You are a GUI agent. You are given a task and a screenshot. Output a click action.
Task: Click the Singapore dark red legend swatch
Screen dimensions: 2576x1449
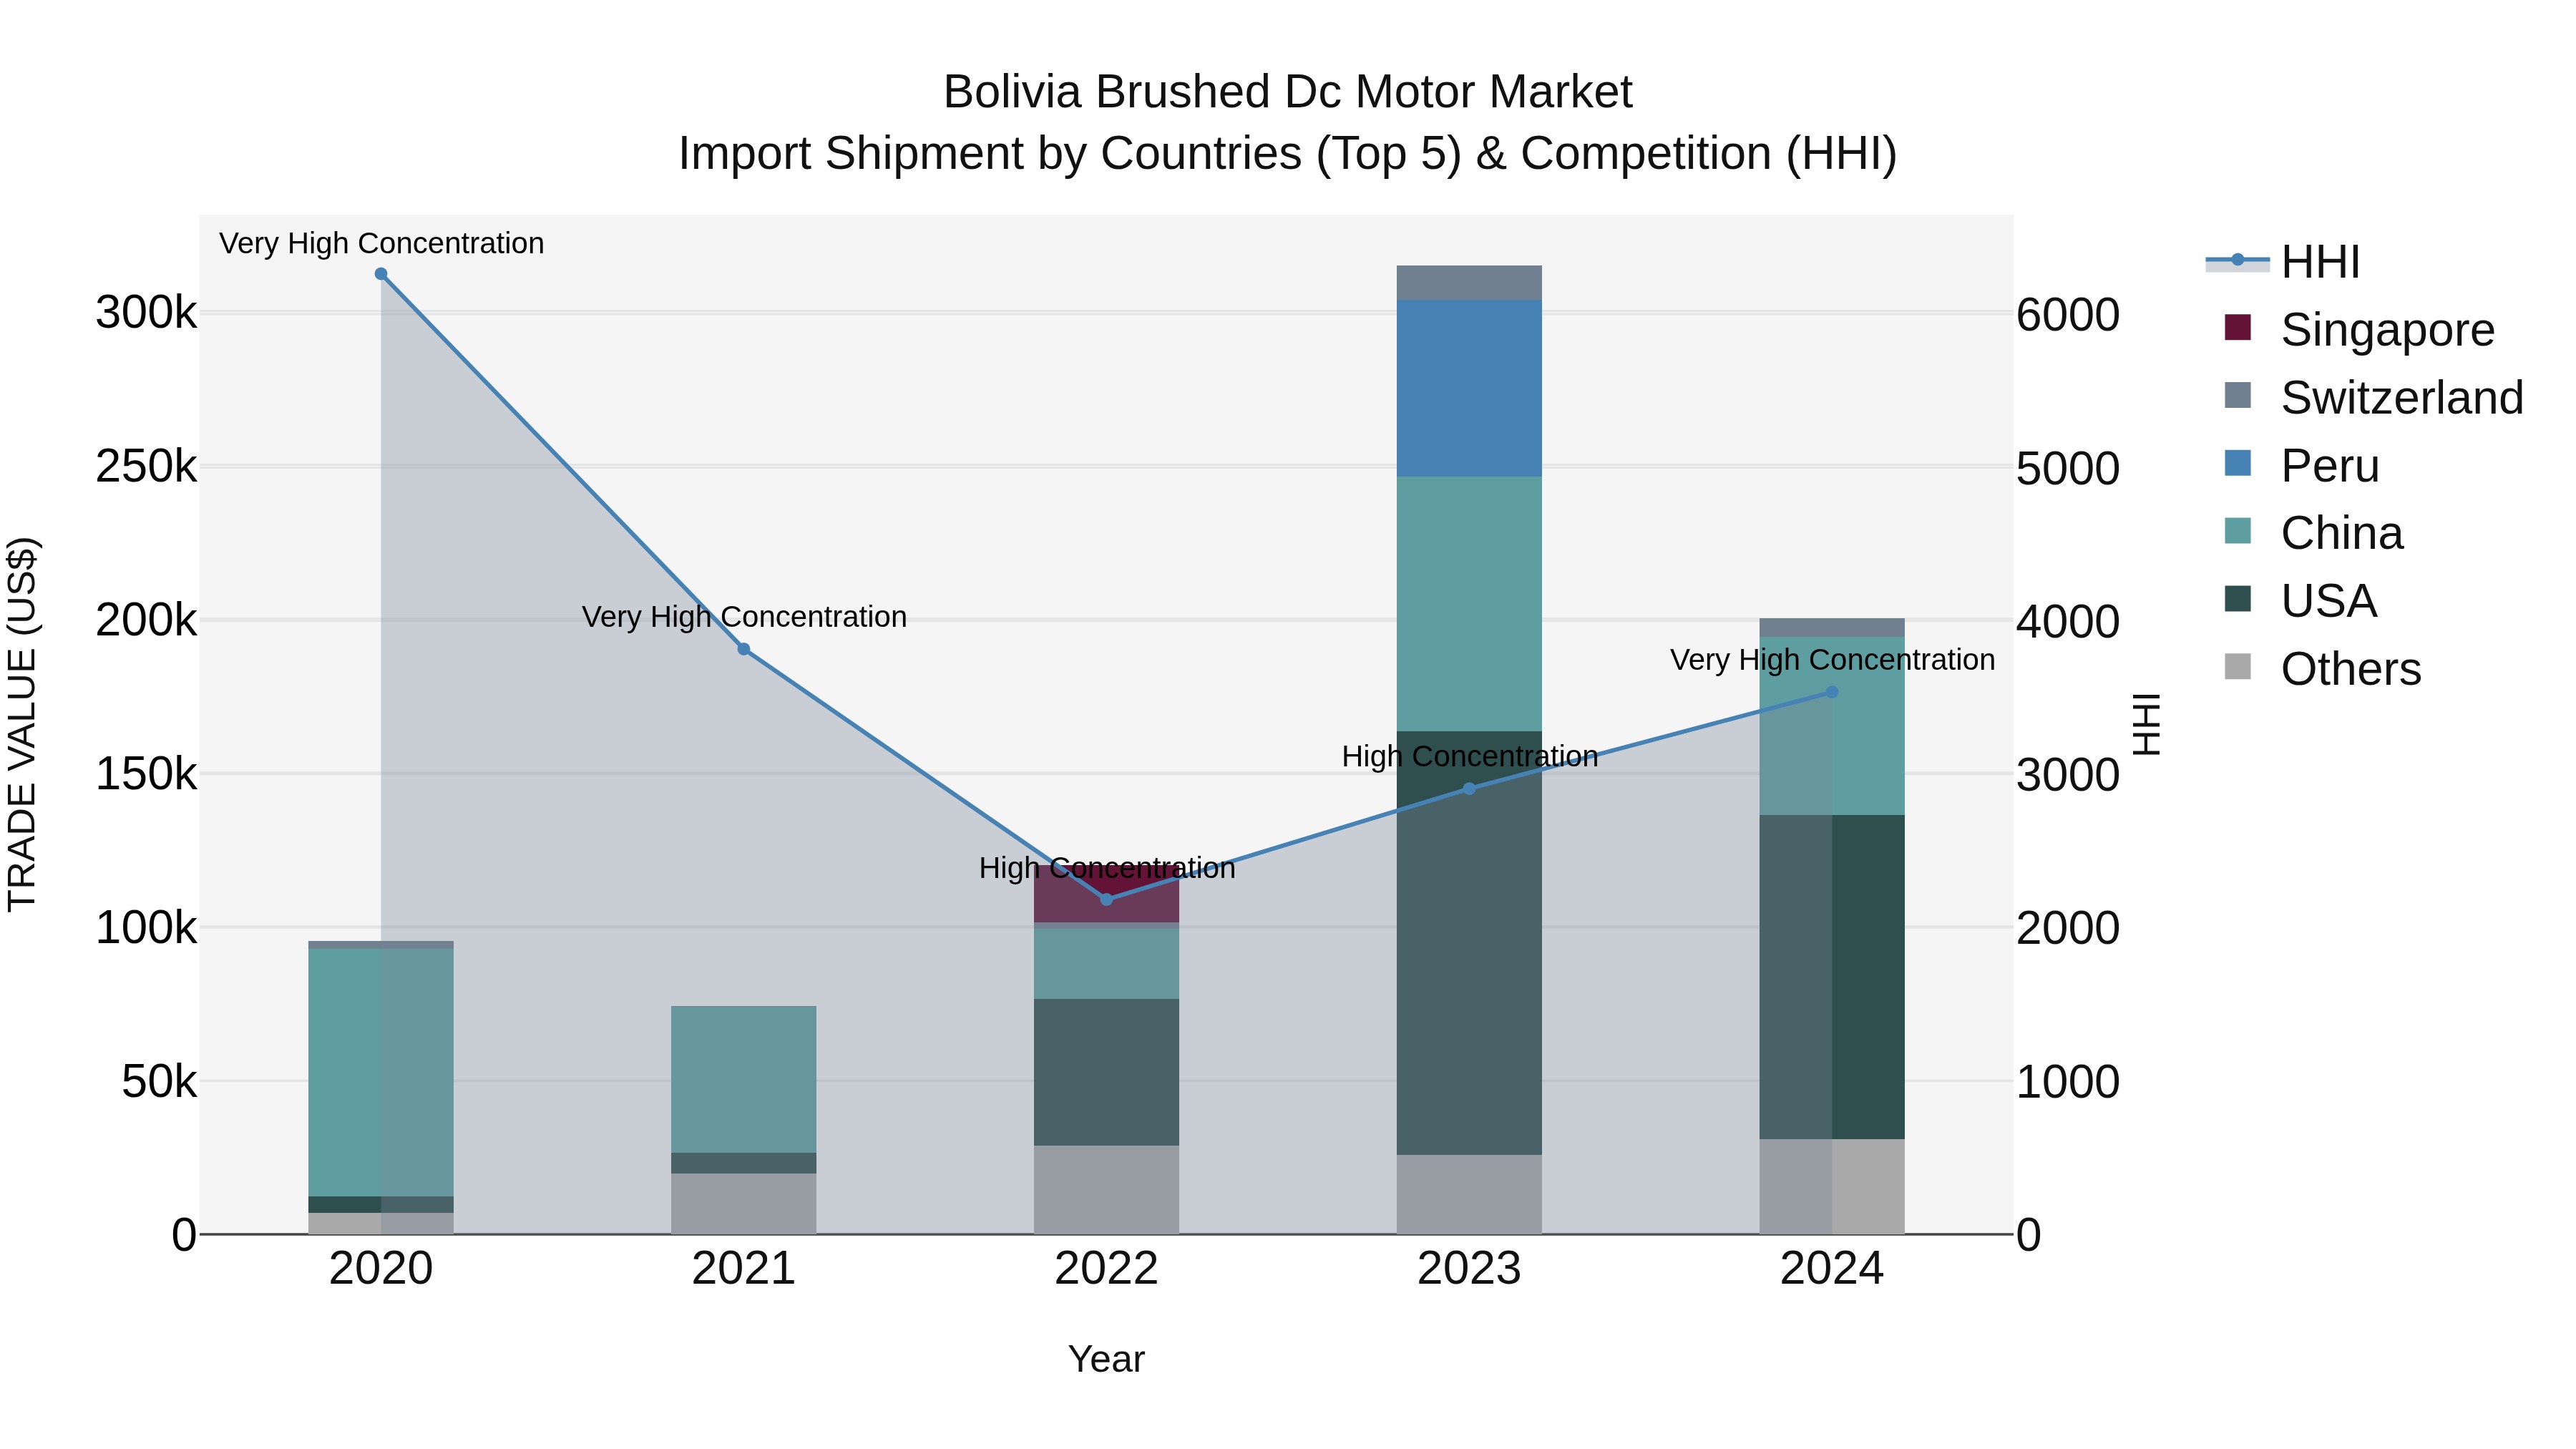2238,327
